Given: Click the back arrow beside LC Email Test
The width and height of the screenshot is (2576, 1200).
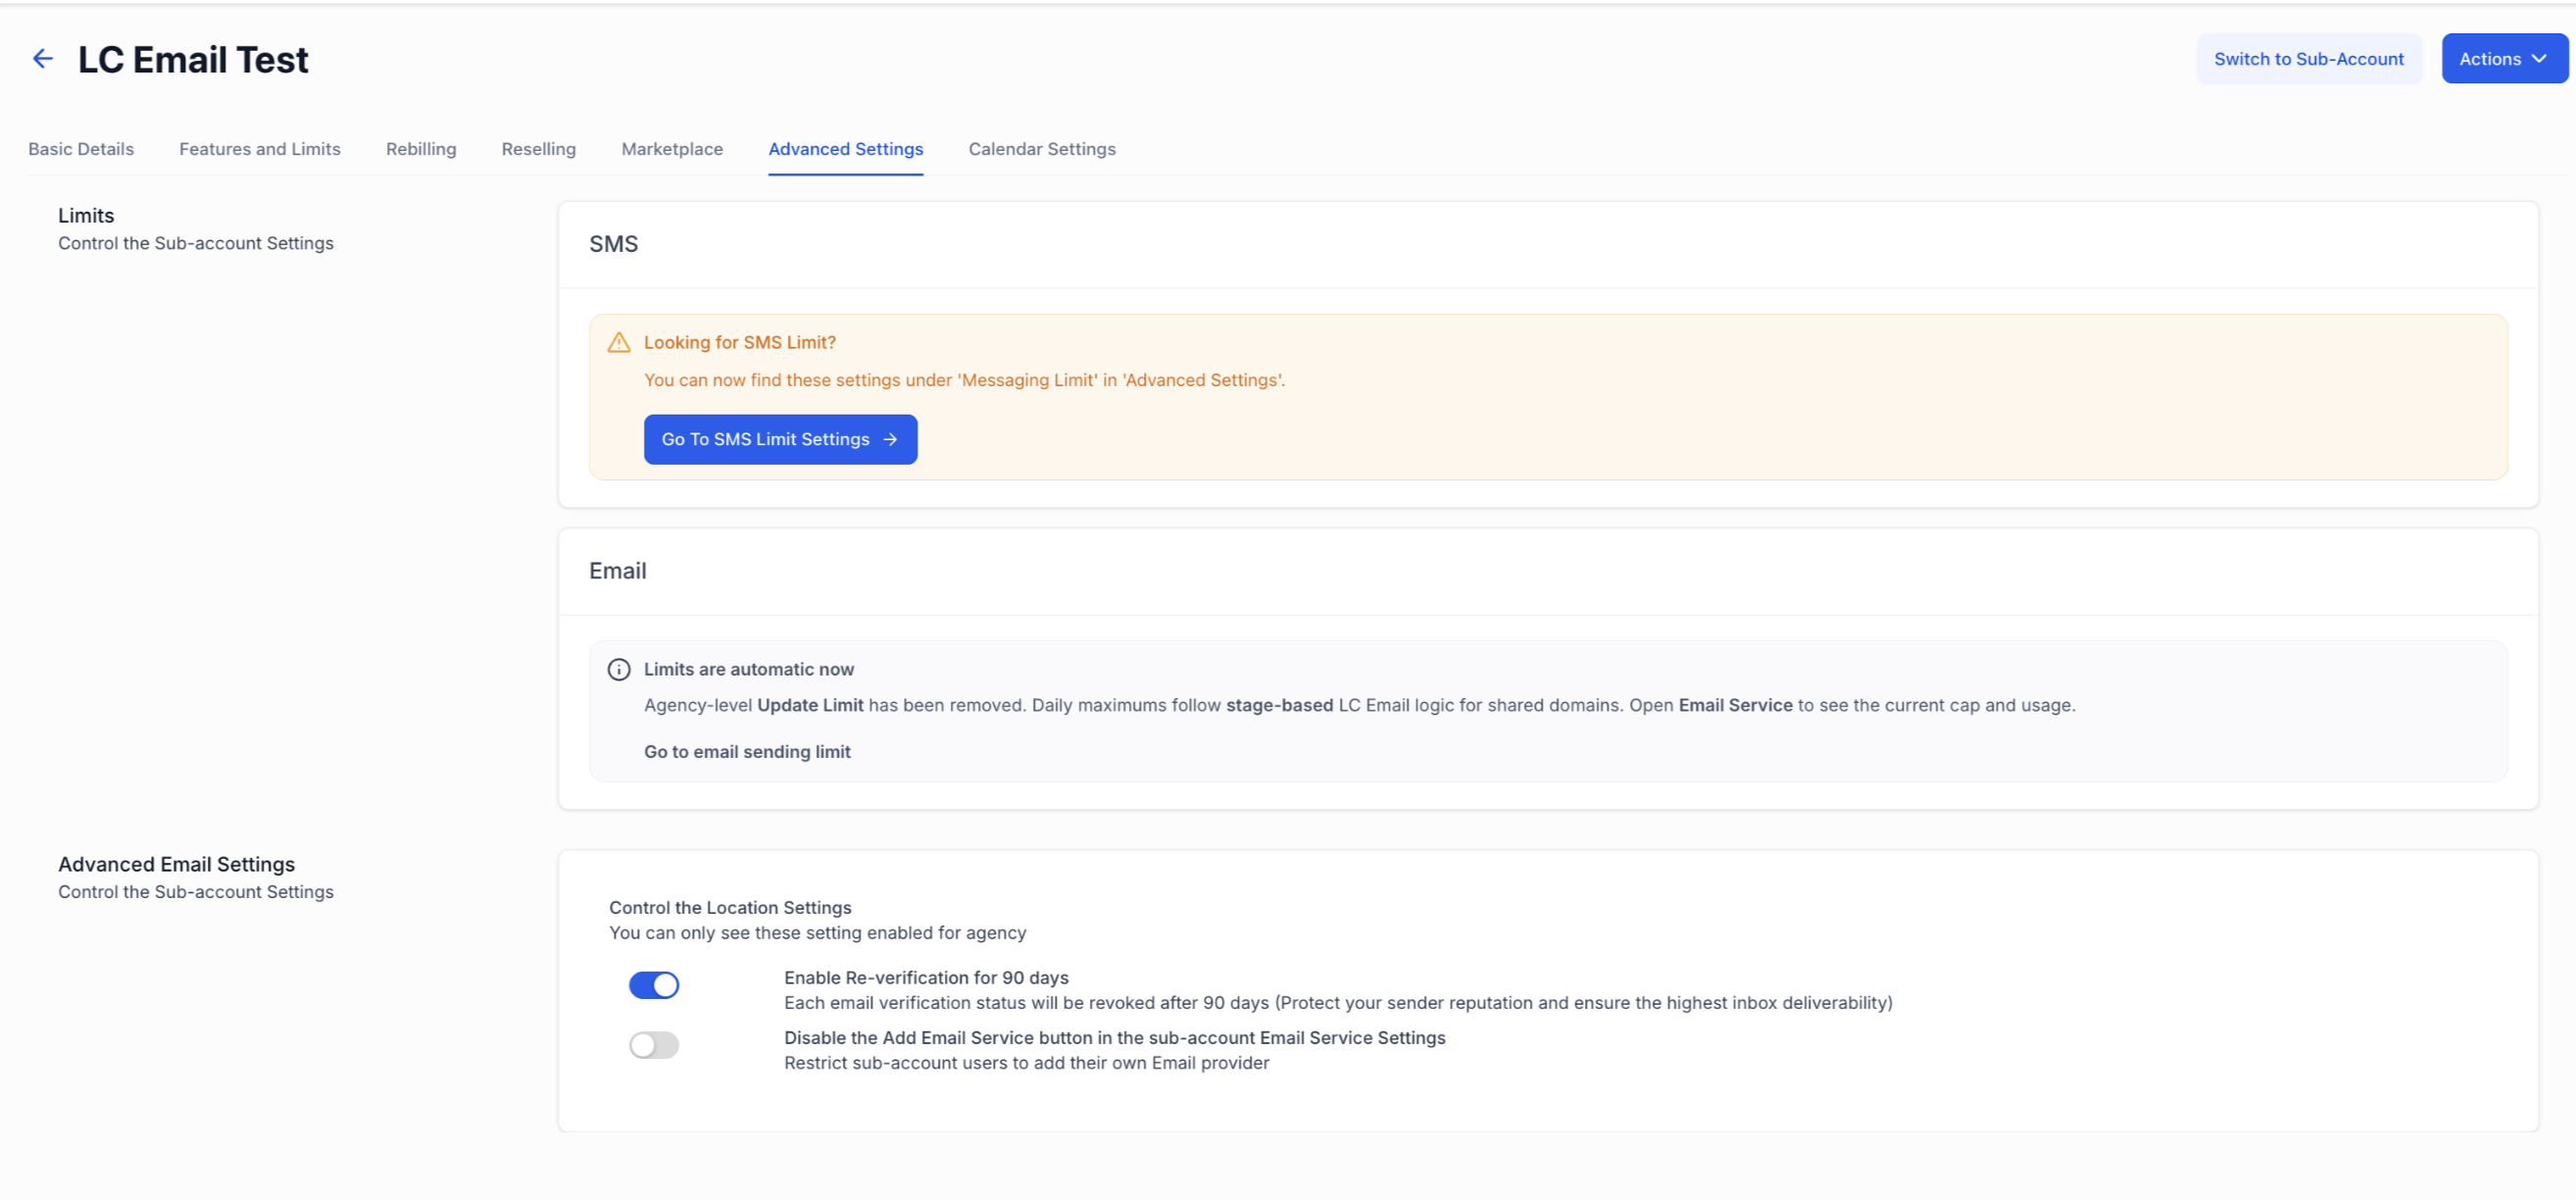Looking at the screenshot, I should click(42, 59).
